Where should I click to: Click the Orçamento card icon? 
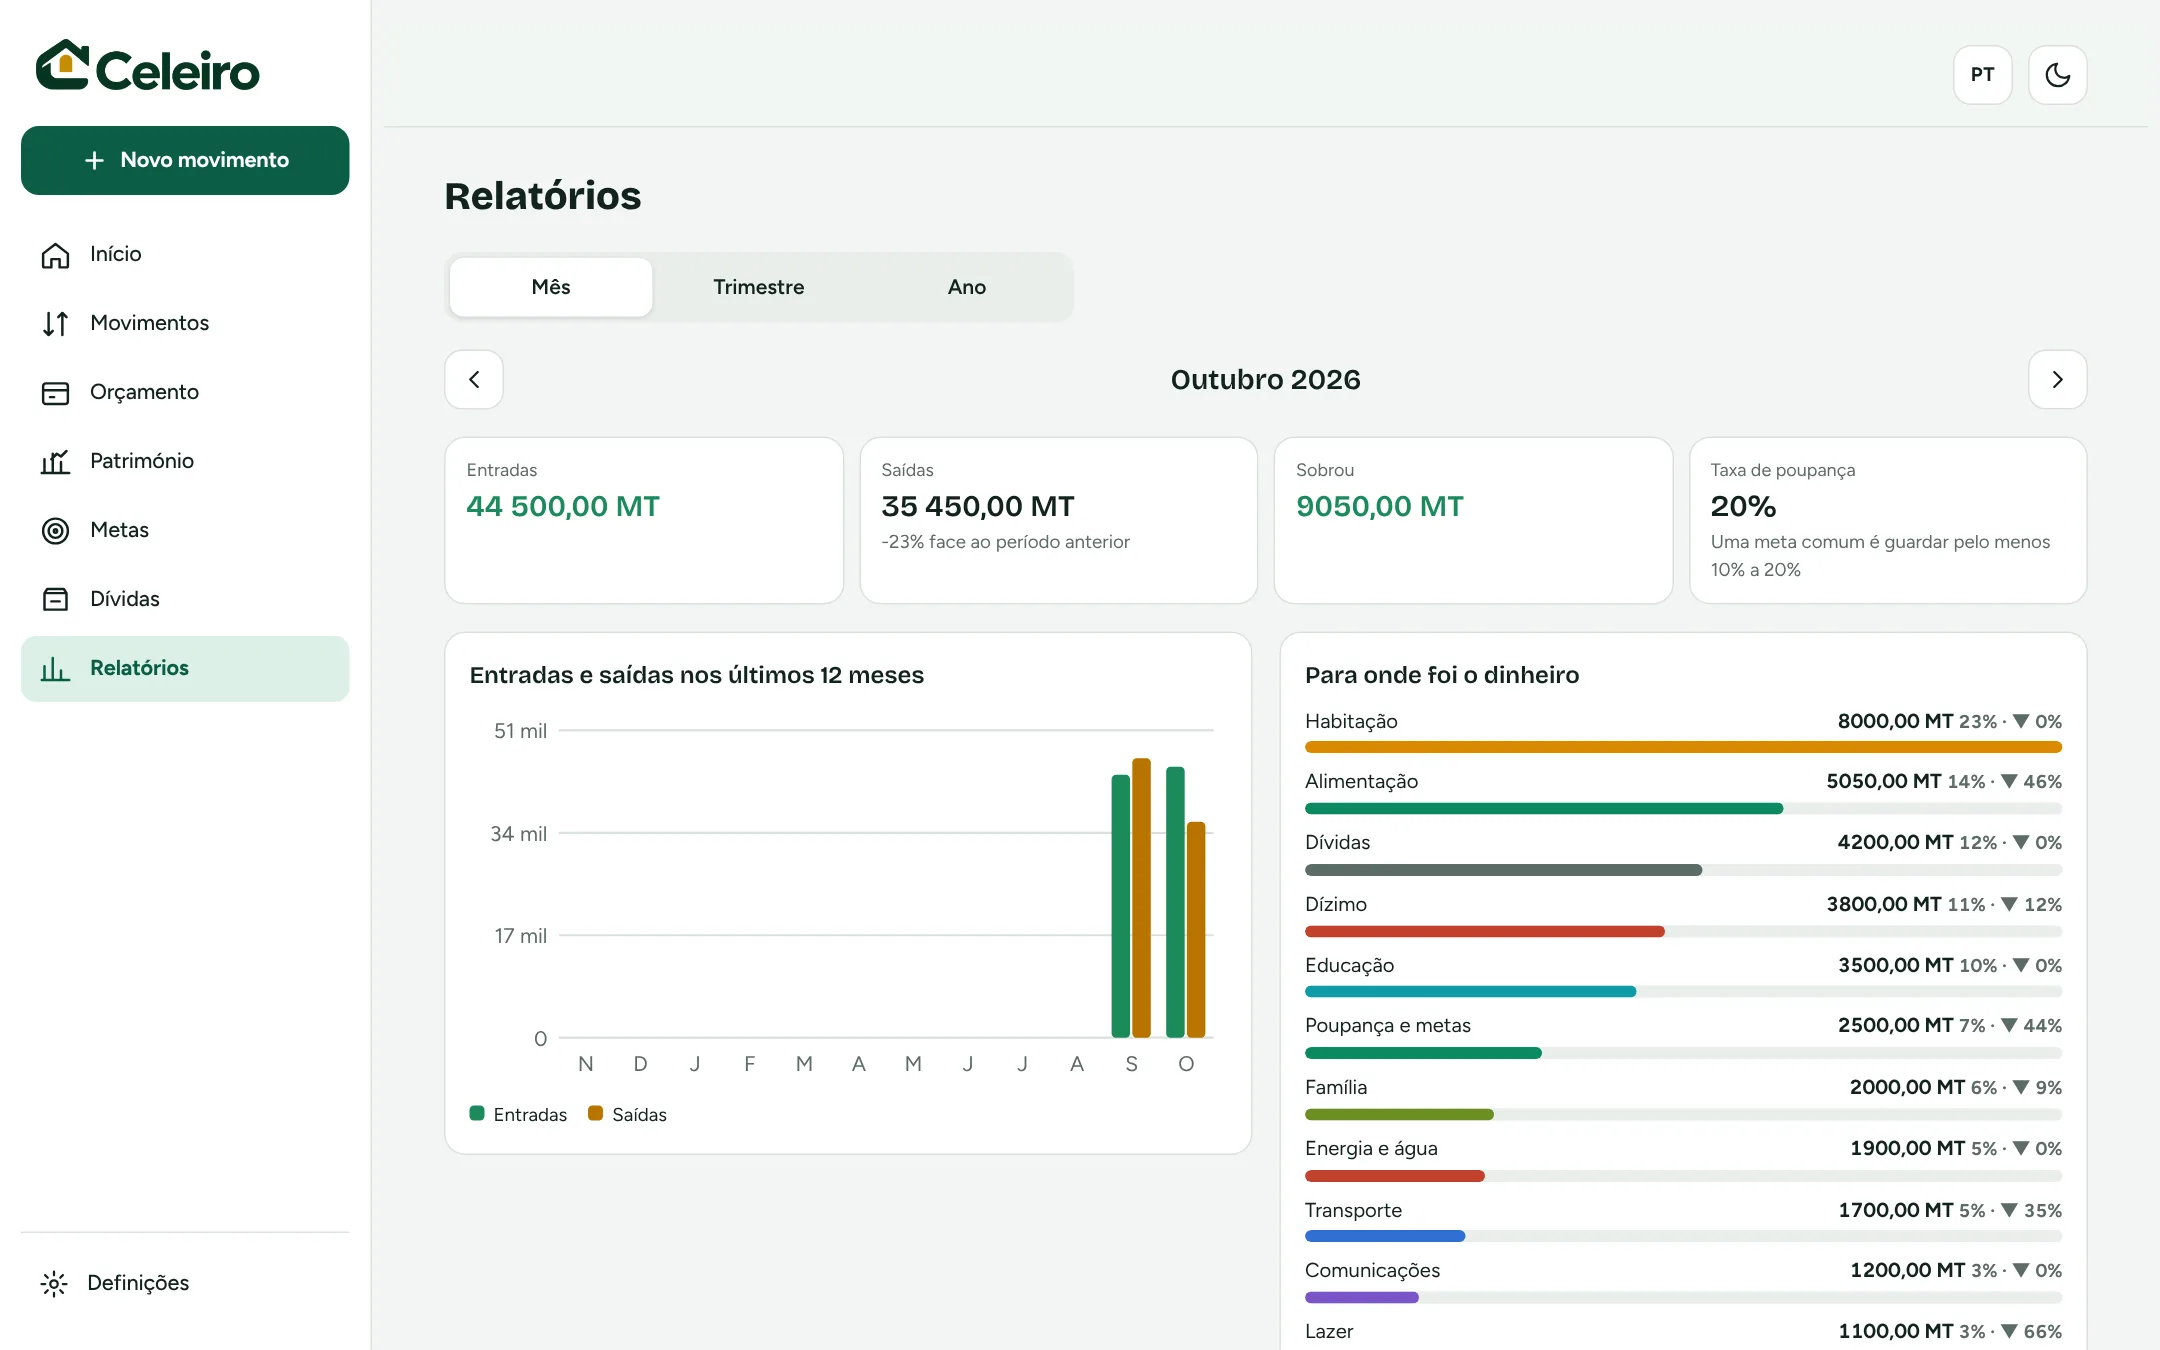point(55,393)
